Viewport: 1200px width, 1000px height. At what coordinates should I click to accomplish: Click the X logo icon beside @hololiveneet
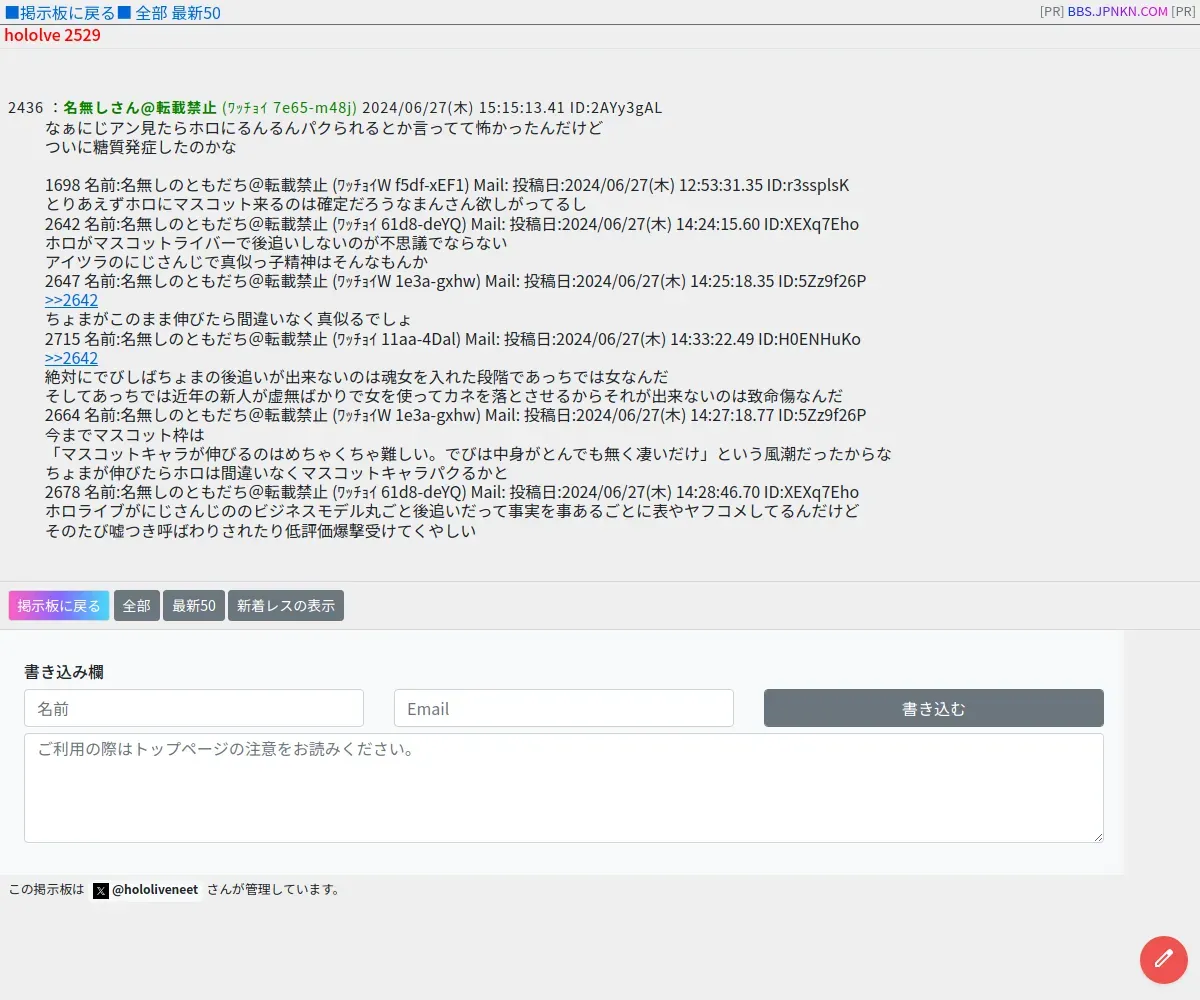tap(101, 890)
